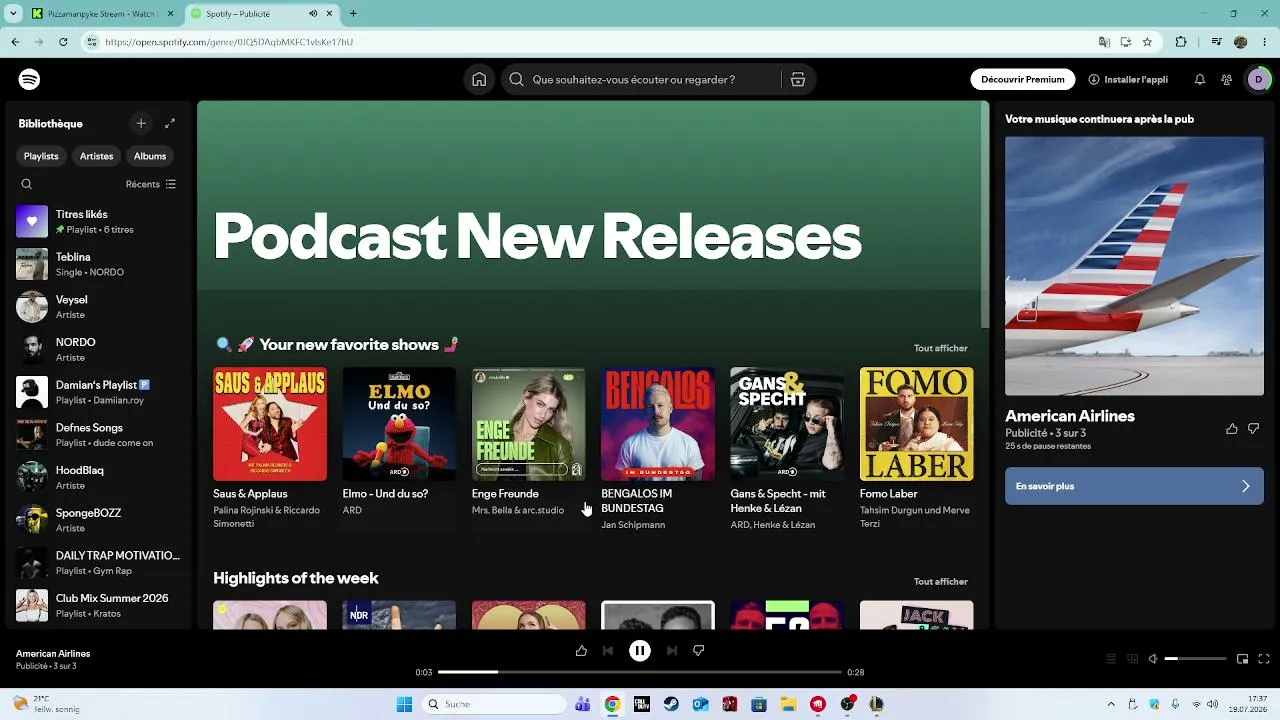The height and width of the screenshot is (720, 1280).
Task: Mute the Spotify player volume
Action: pos(1153,659)
